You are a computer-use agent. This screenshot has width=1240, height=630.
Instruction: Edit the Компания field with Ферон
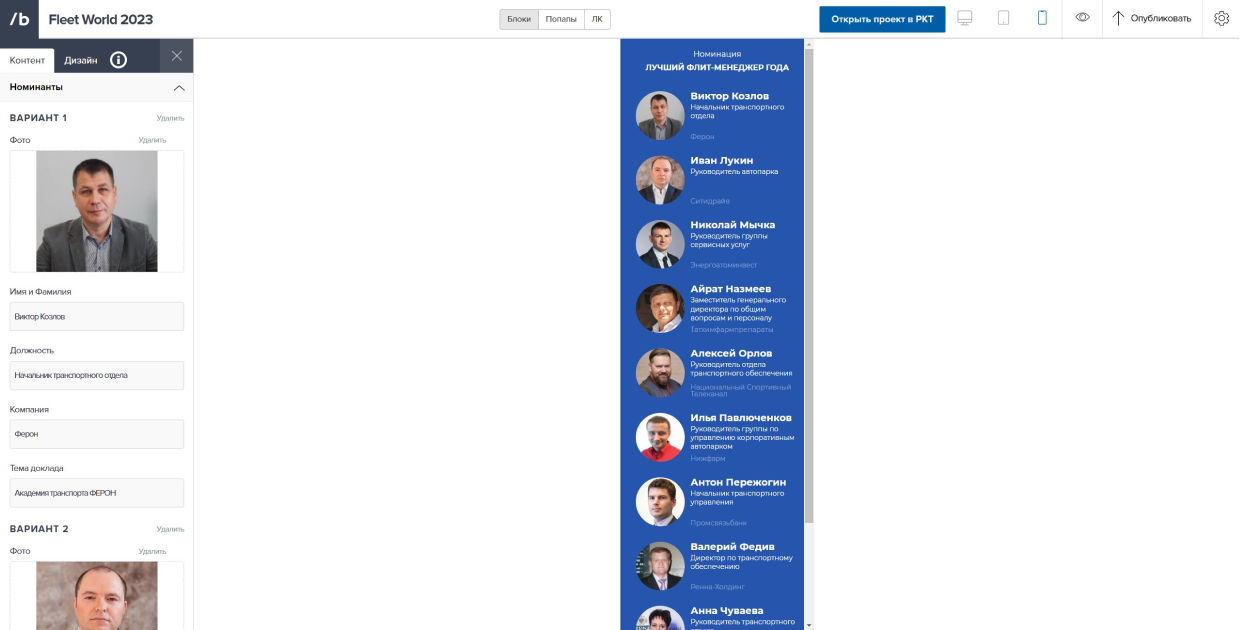click(x=97, y=434)
